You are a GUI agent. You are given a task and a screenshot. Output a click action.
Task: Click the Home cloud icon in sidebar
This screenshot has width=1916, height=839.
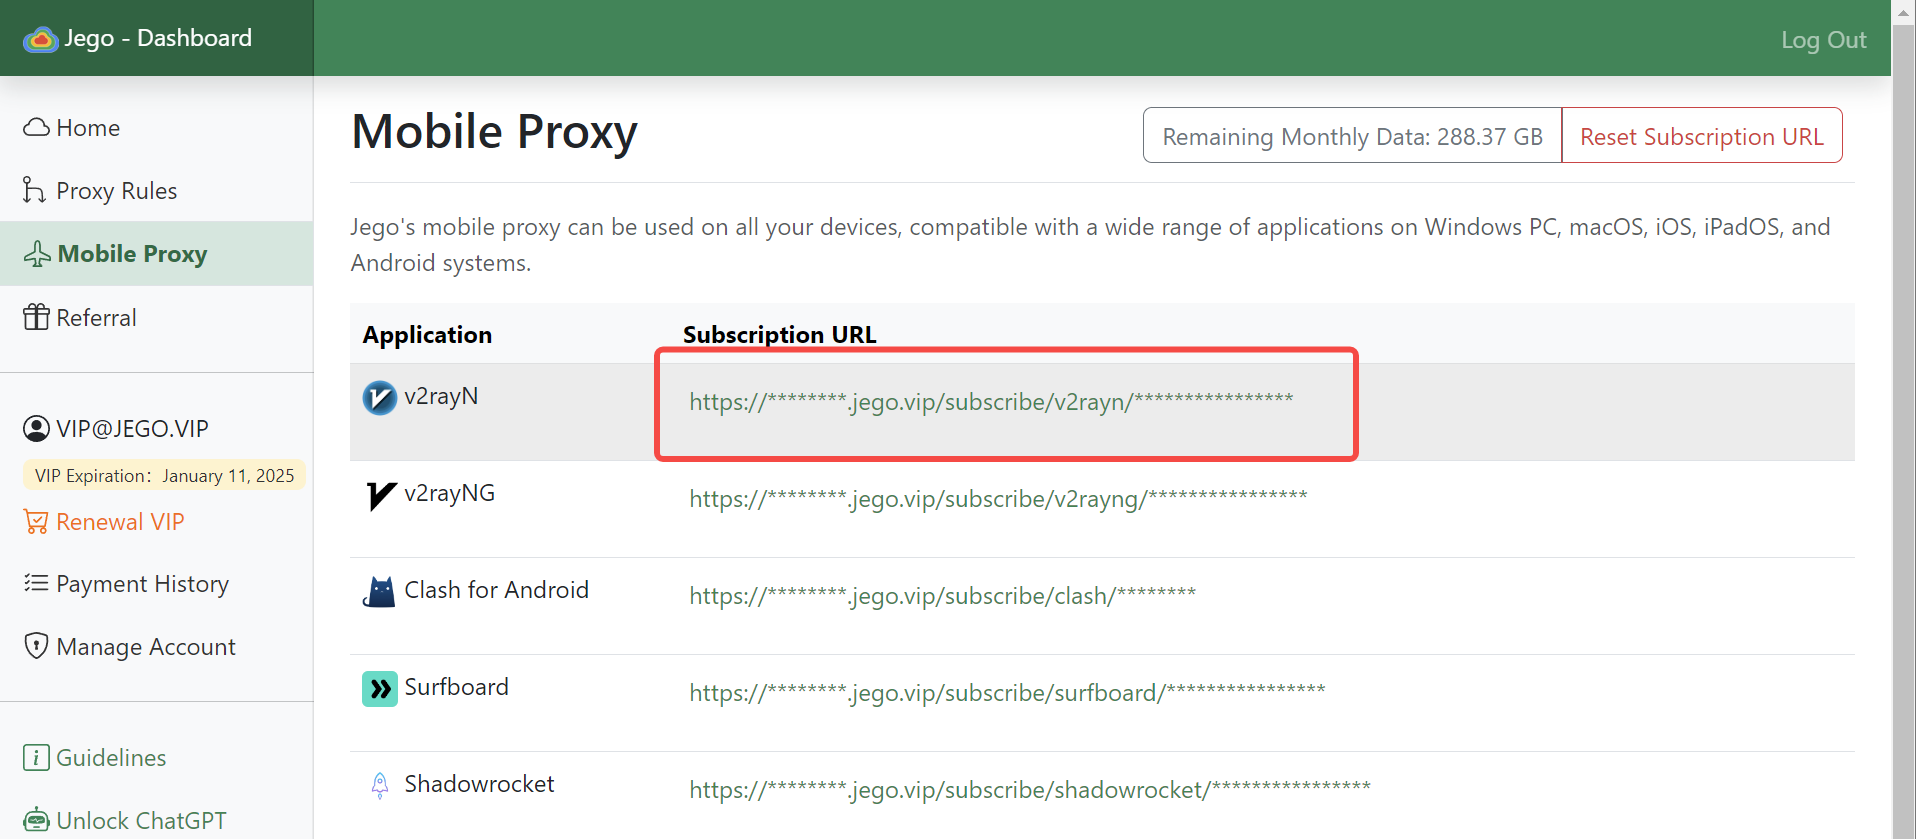point(36,127)
